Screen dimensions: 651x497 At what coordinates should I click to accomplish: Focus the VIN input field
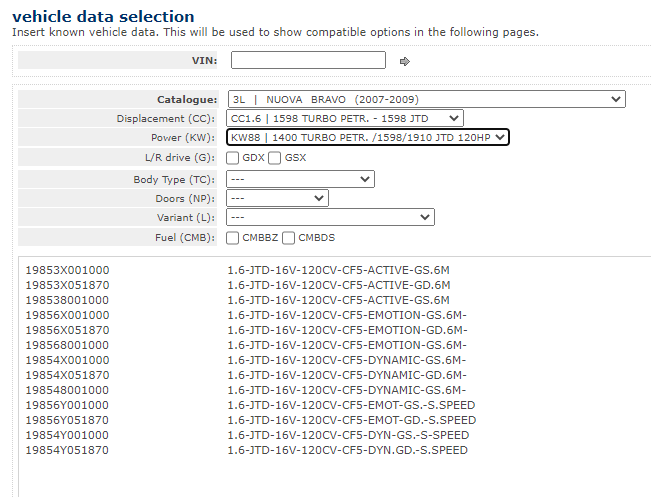pos(308,60)
